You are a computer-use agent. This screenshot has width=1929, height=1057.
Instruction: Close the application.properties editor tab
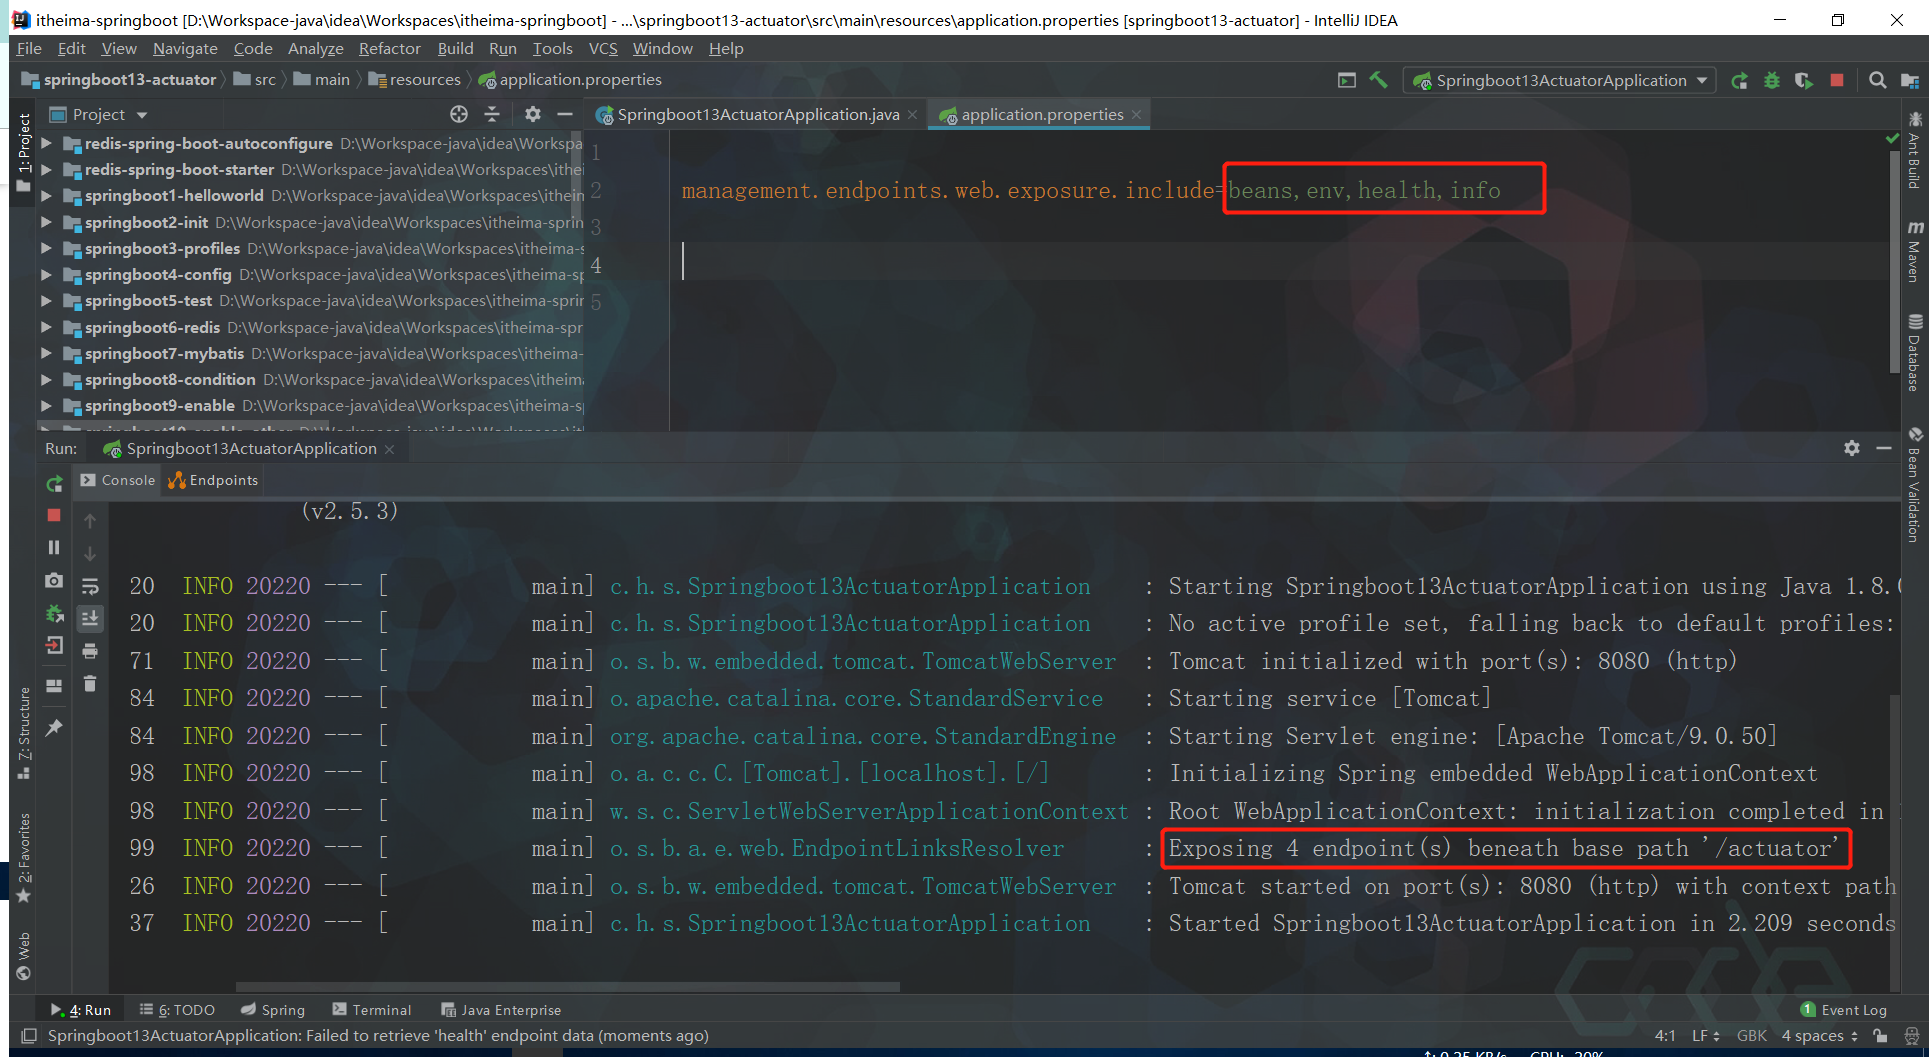(x=1136, y=115)
